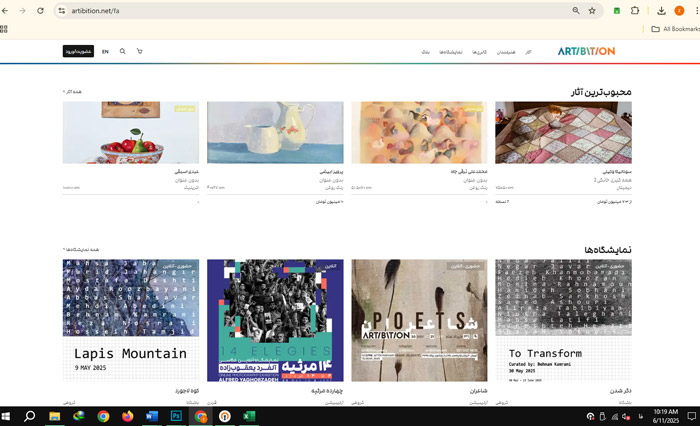The width and height of the screenshot is (700, 426).
Task: Bookmark this page with the star icon
Action: click(592, 11)
